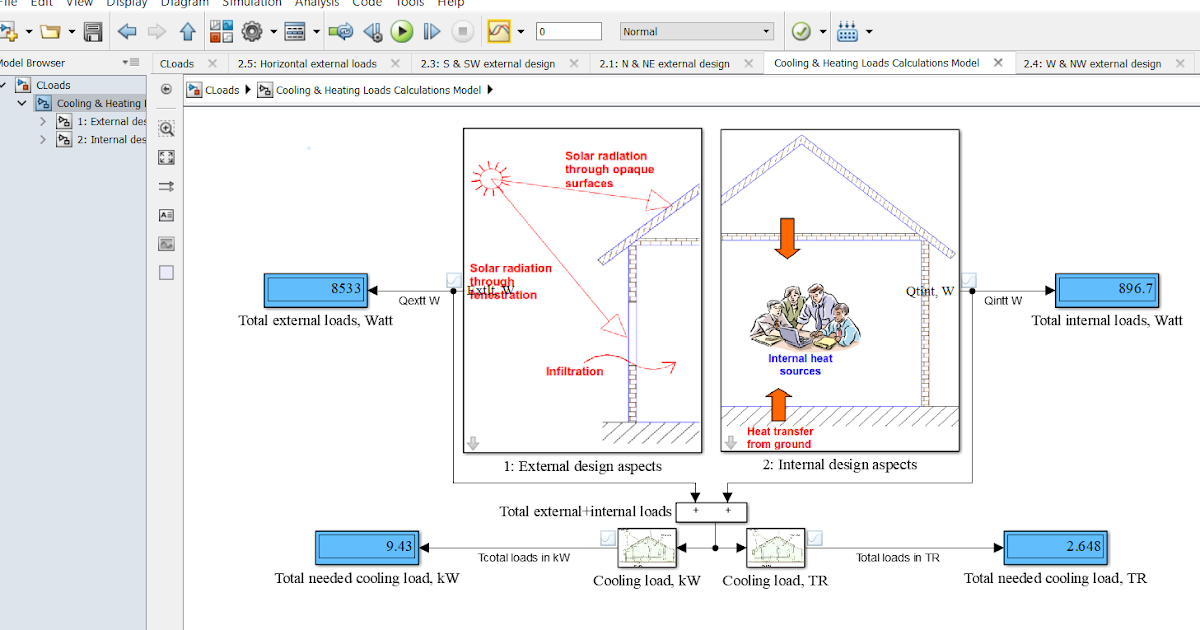Image resolution: width=1200 pixels, height=630 pixels.
Task: Expand the '1: External des' tree node
Action: coord(44,121)
